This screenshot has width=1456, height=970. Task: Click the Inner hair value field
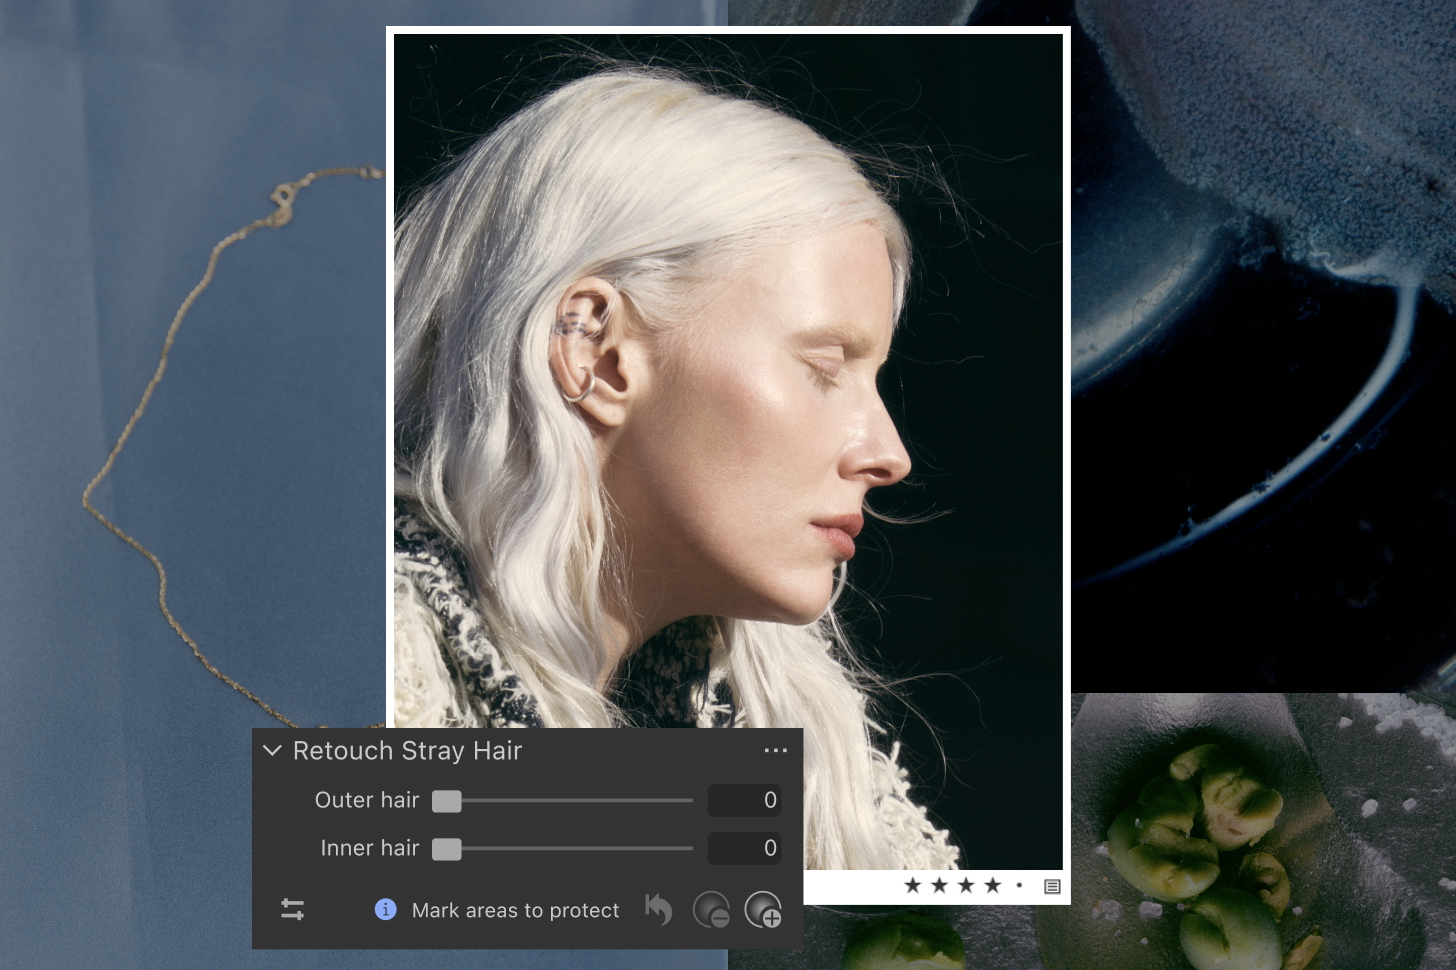(745, 848)
